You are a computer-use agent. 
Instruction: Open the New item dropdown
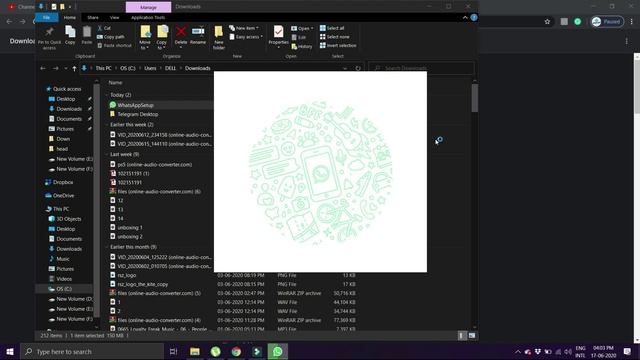tap(244, 28)
